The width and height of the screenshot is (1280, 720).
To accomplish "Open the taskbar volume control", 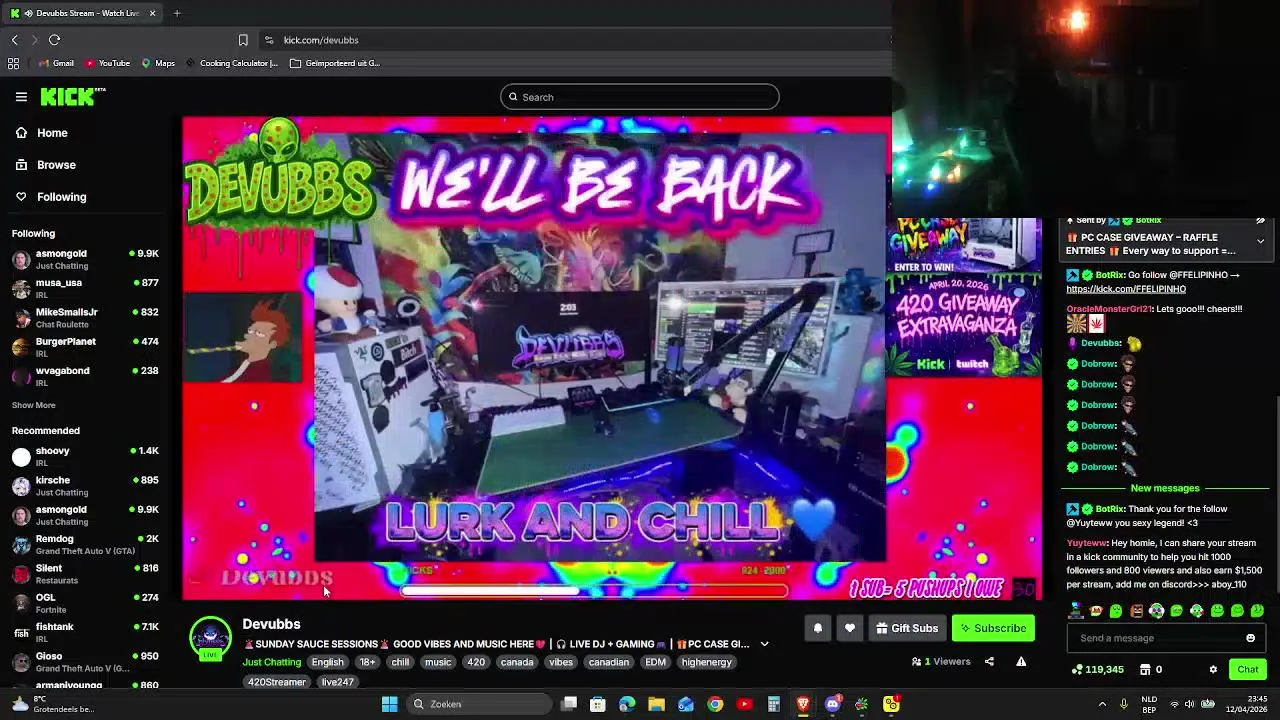I will 1190,704.
